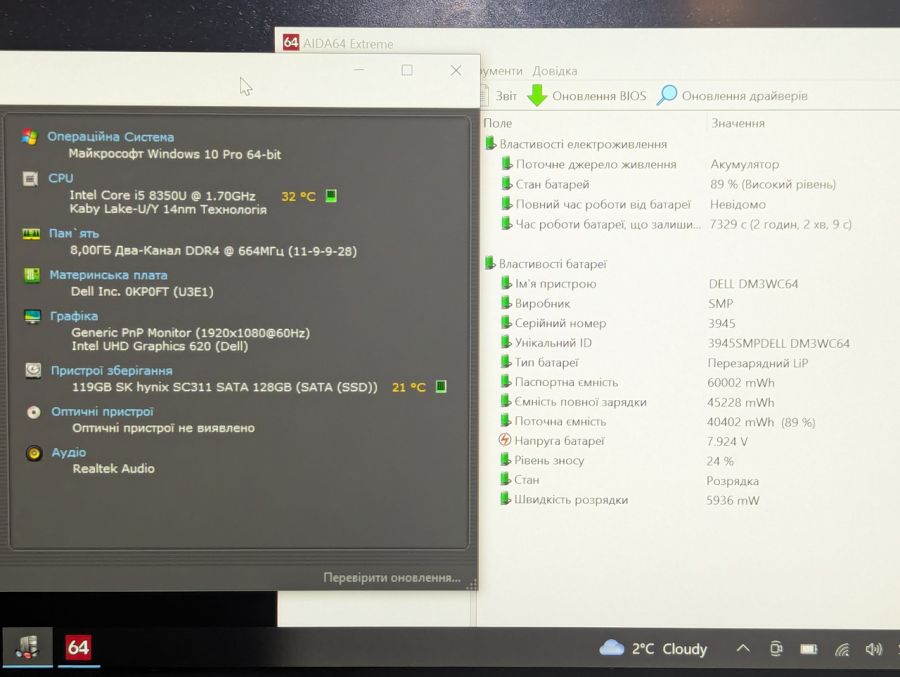Click the 7.924 V voltage value
900x677 pixels.
[x=727, y=442]
